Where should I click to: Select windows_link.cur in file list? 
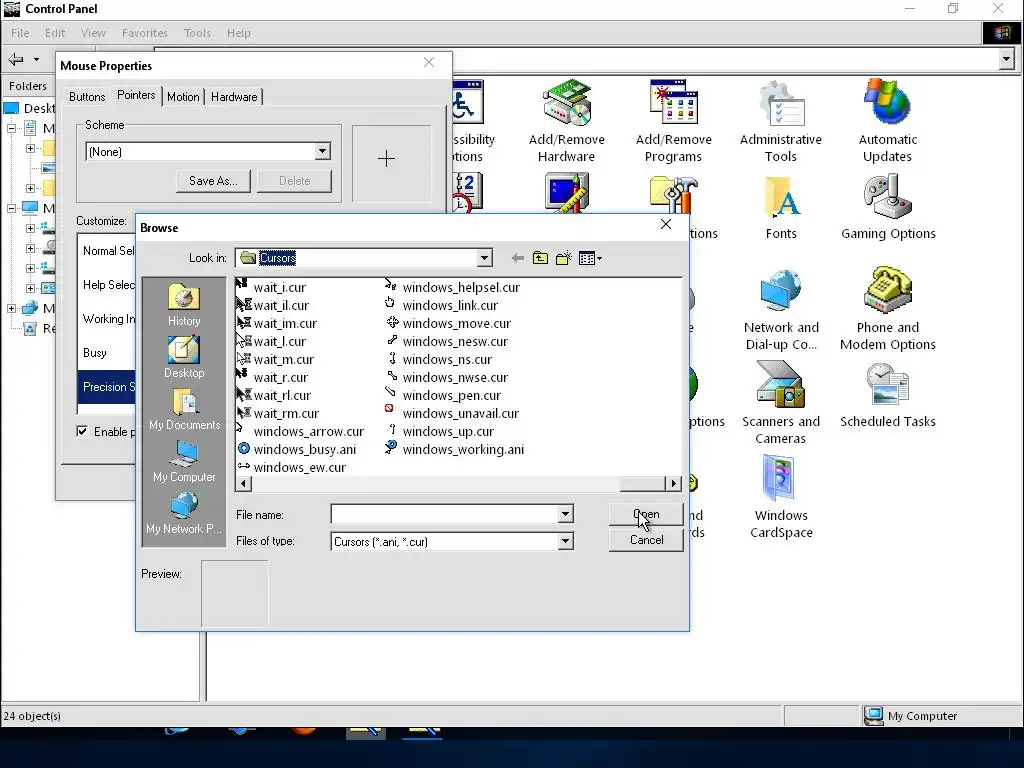pyautogui.click(x=441, y=305)
